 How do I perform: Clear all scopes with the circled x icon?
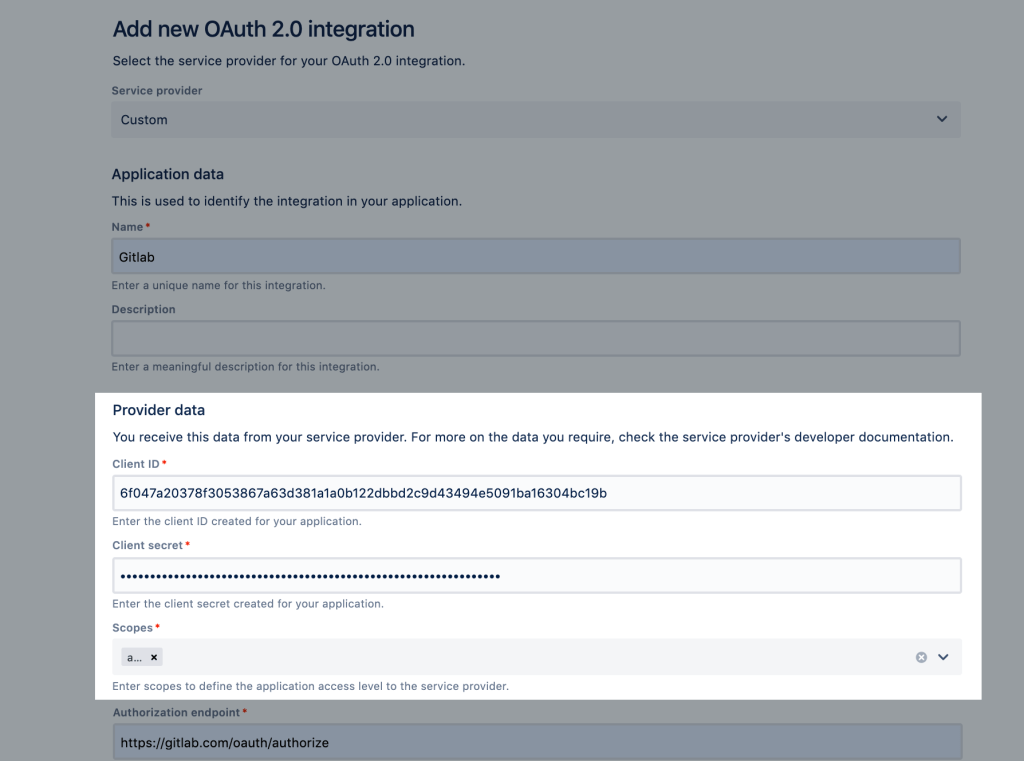click(921, 657)
